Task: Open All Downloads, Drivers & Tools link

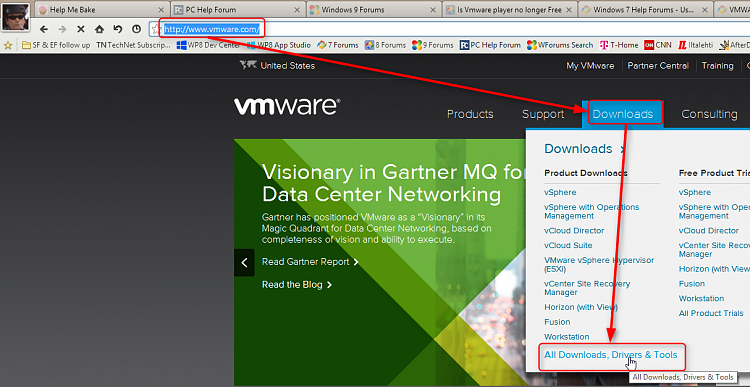Action: [x=611, y=355]
